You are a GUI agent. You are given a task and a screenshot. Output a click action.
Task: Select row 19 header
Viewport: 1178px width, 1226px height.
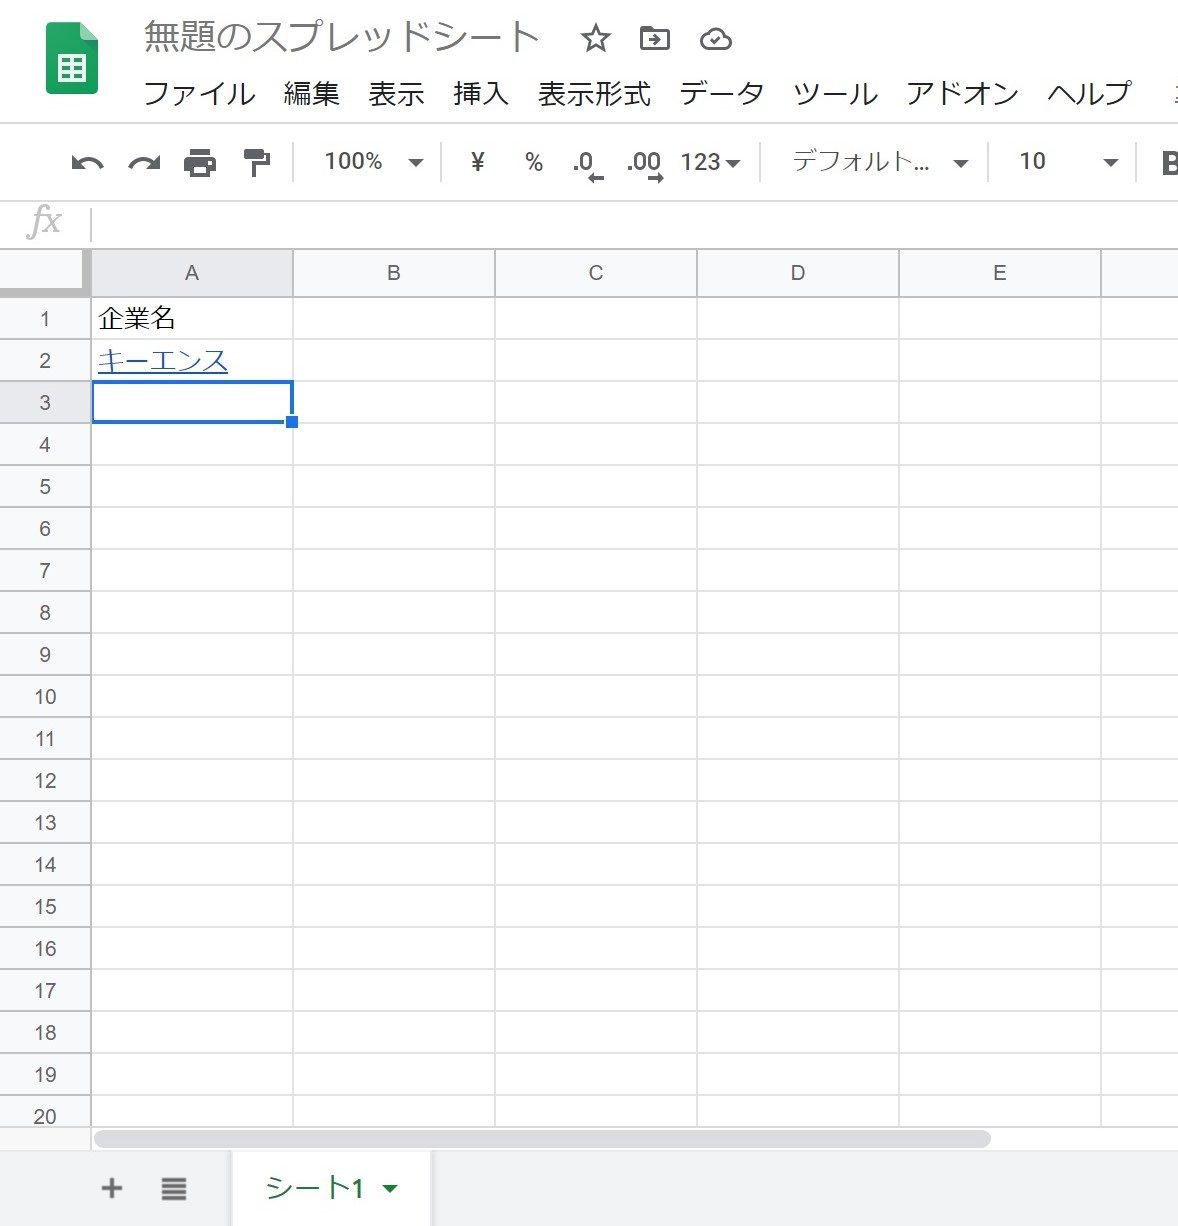(x=45, y=1075)
